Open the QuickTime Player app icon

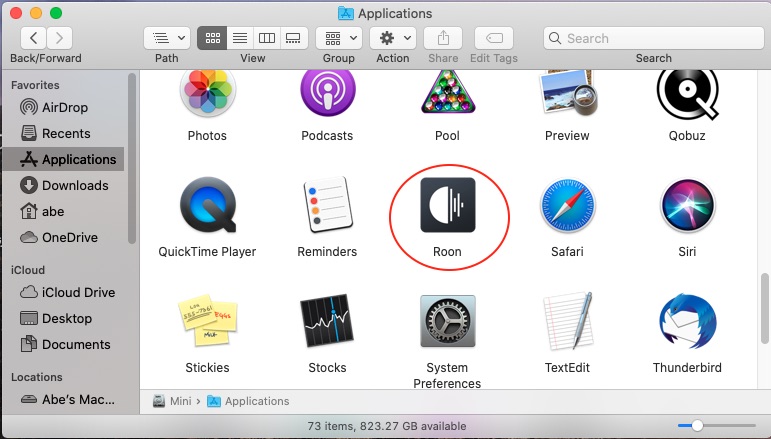[x=207, y=205]
